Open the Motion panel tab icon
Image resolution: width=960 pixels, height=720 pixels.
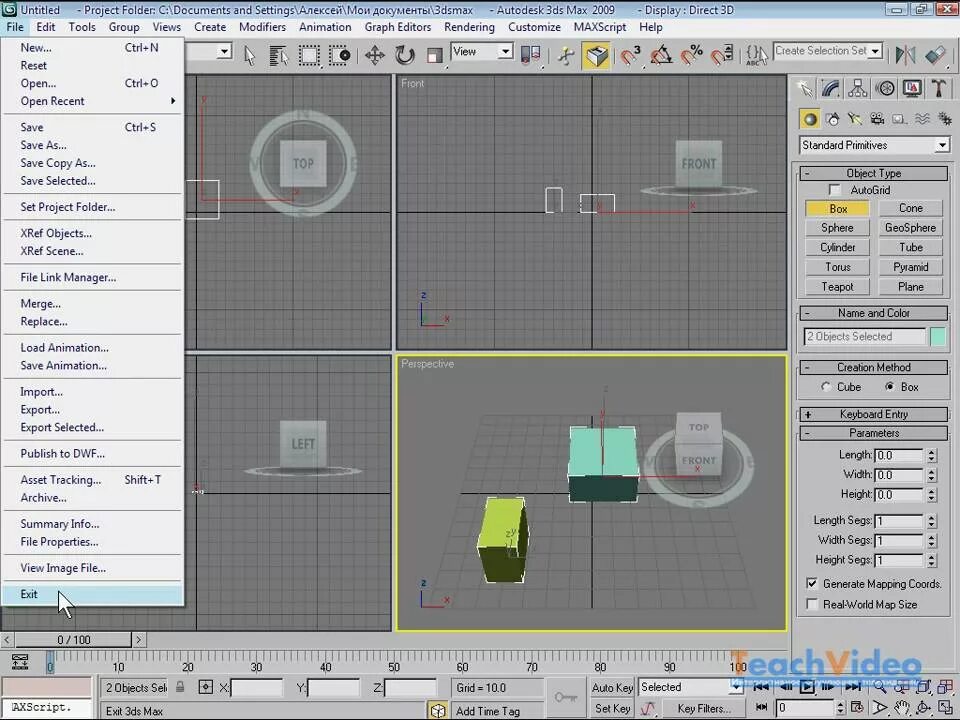(x=885, y=89)
